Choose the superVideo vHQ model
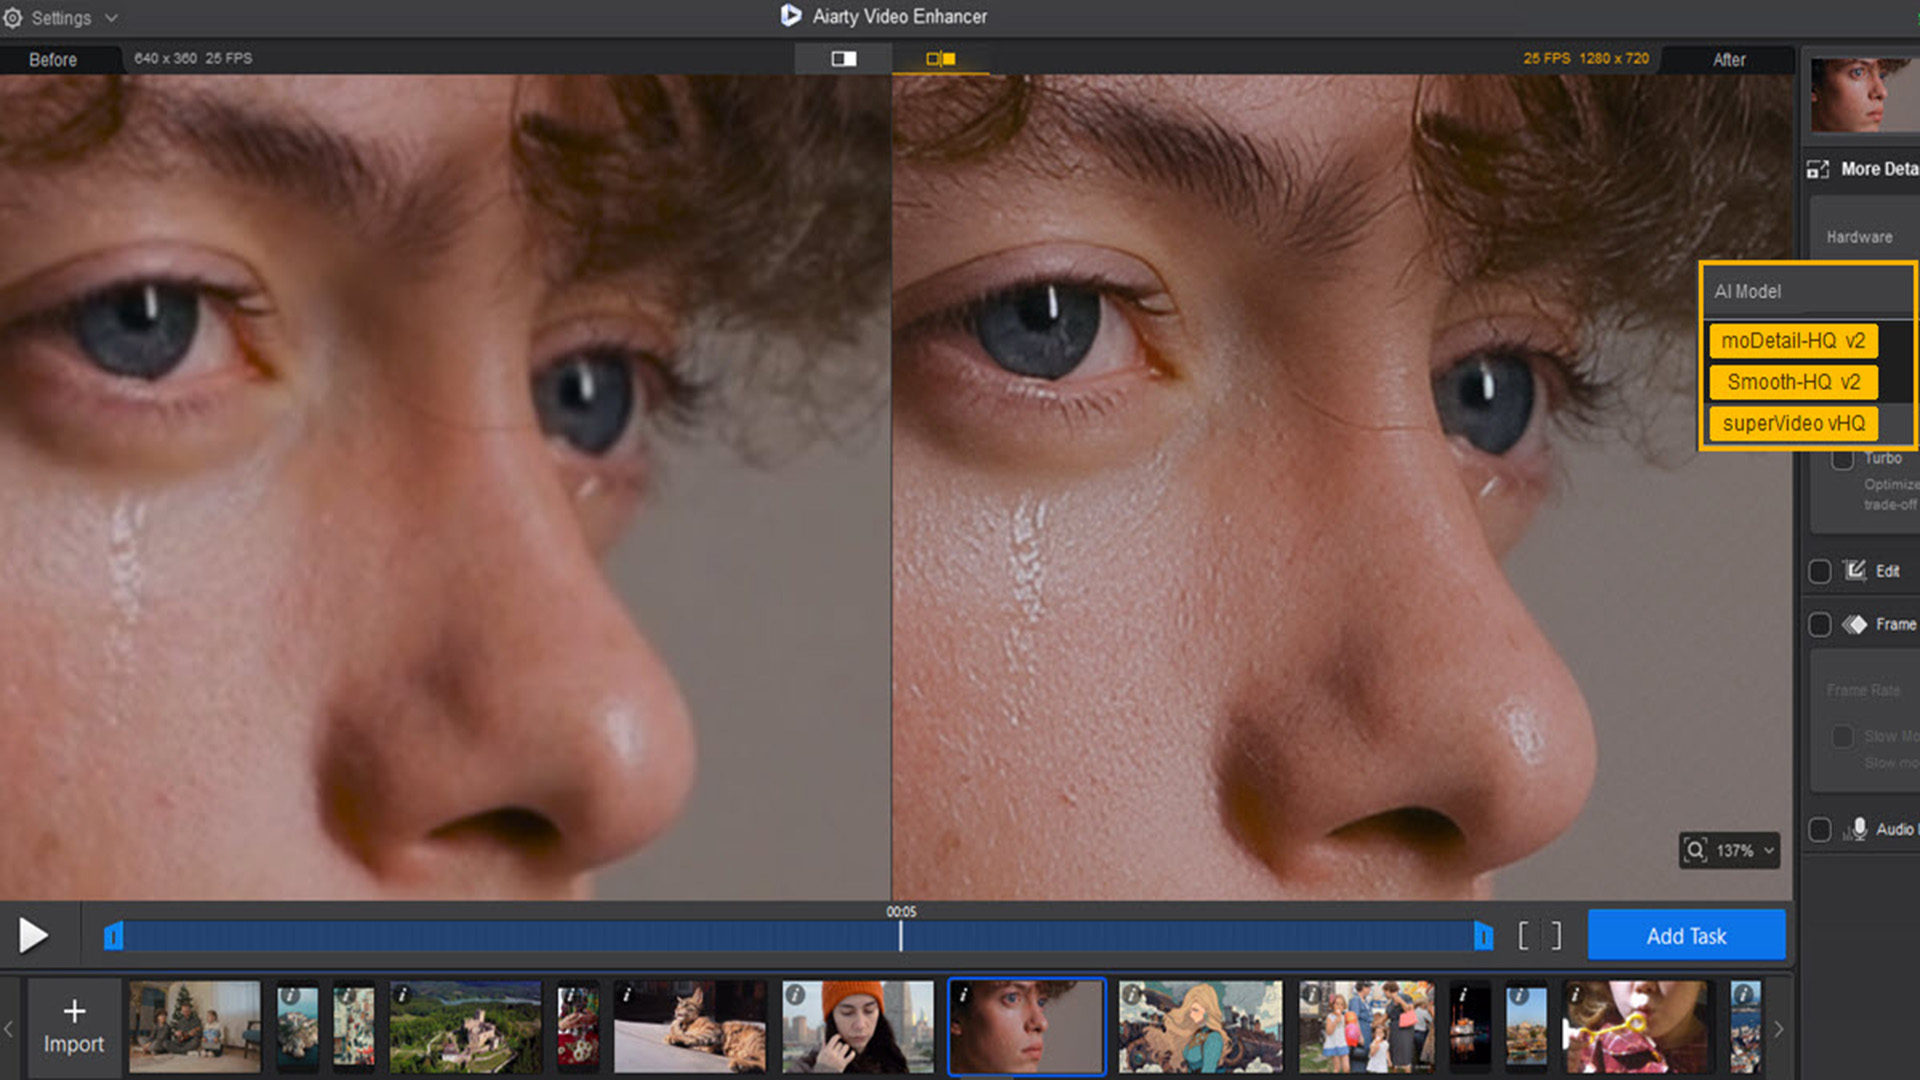This screenshot has width=1920, height=1080. point(1793,423)
